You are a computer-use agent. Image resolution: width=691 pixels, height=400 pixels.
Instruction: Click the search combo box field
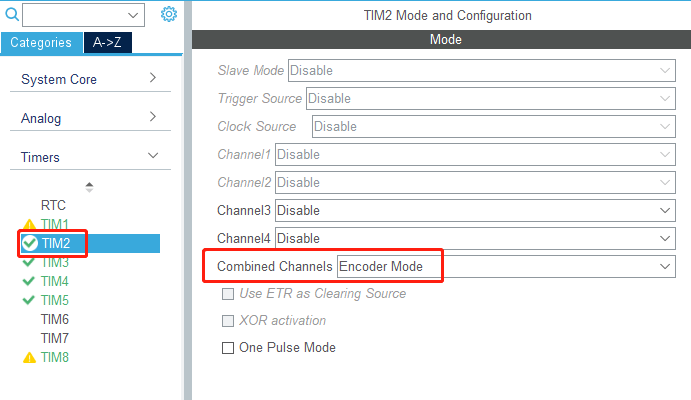coord(83,15)
